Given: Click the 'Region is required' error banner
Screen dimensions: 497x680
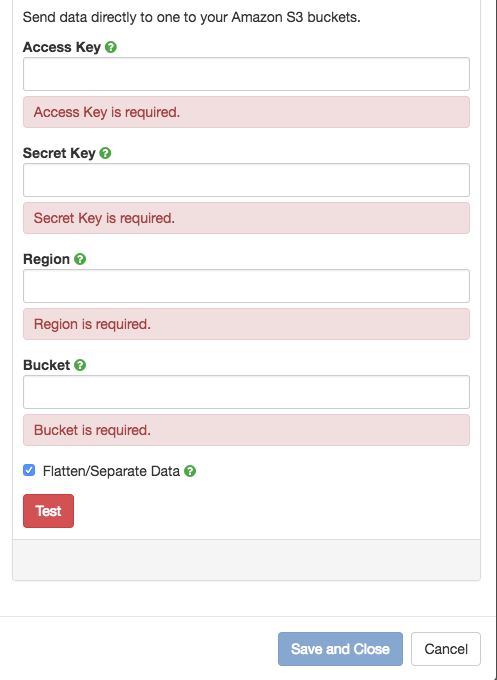Looking at the screenshot, I should point(246,324).
